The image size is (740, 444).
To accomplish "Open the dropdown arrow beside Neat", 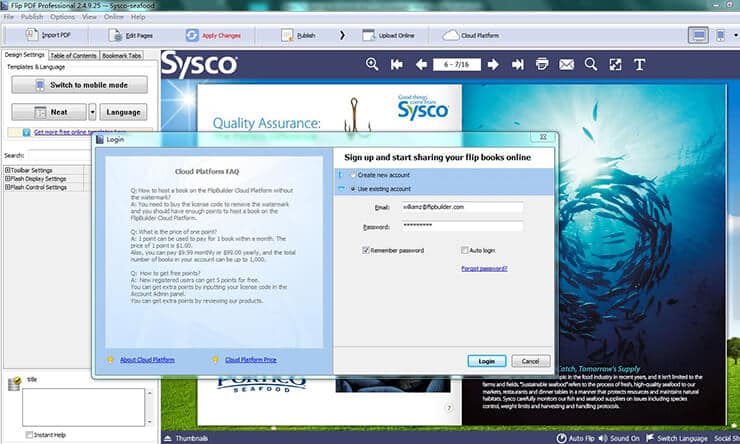I will click(x=92, y=112).
